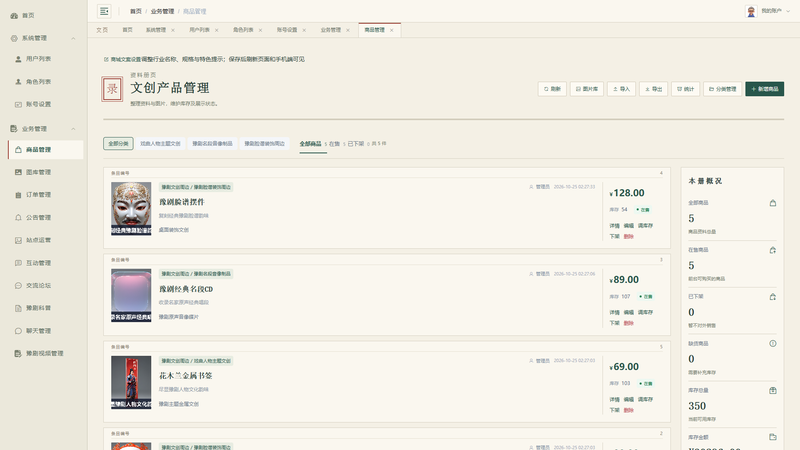Open 角色列表 in the sidebar
Viewport: 800px width, 450px height.
pyautogui.click(x=38, y=82)
